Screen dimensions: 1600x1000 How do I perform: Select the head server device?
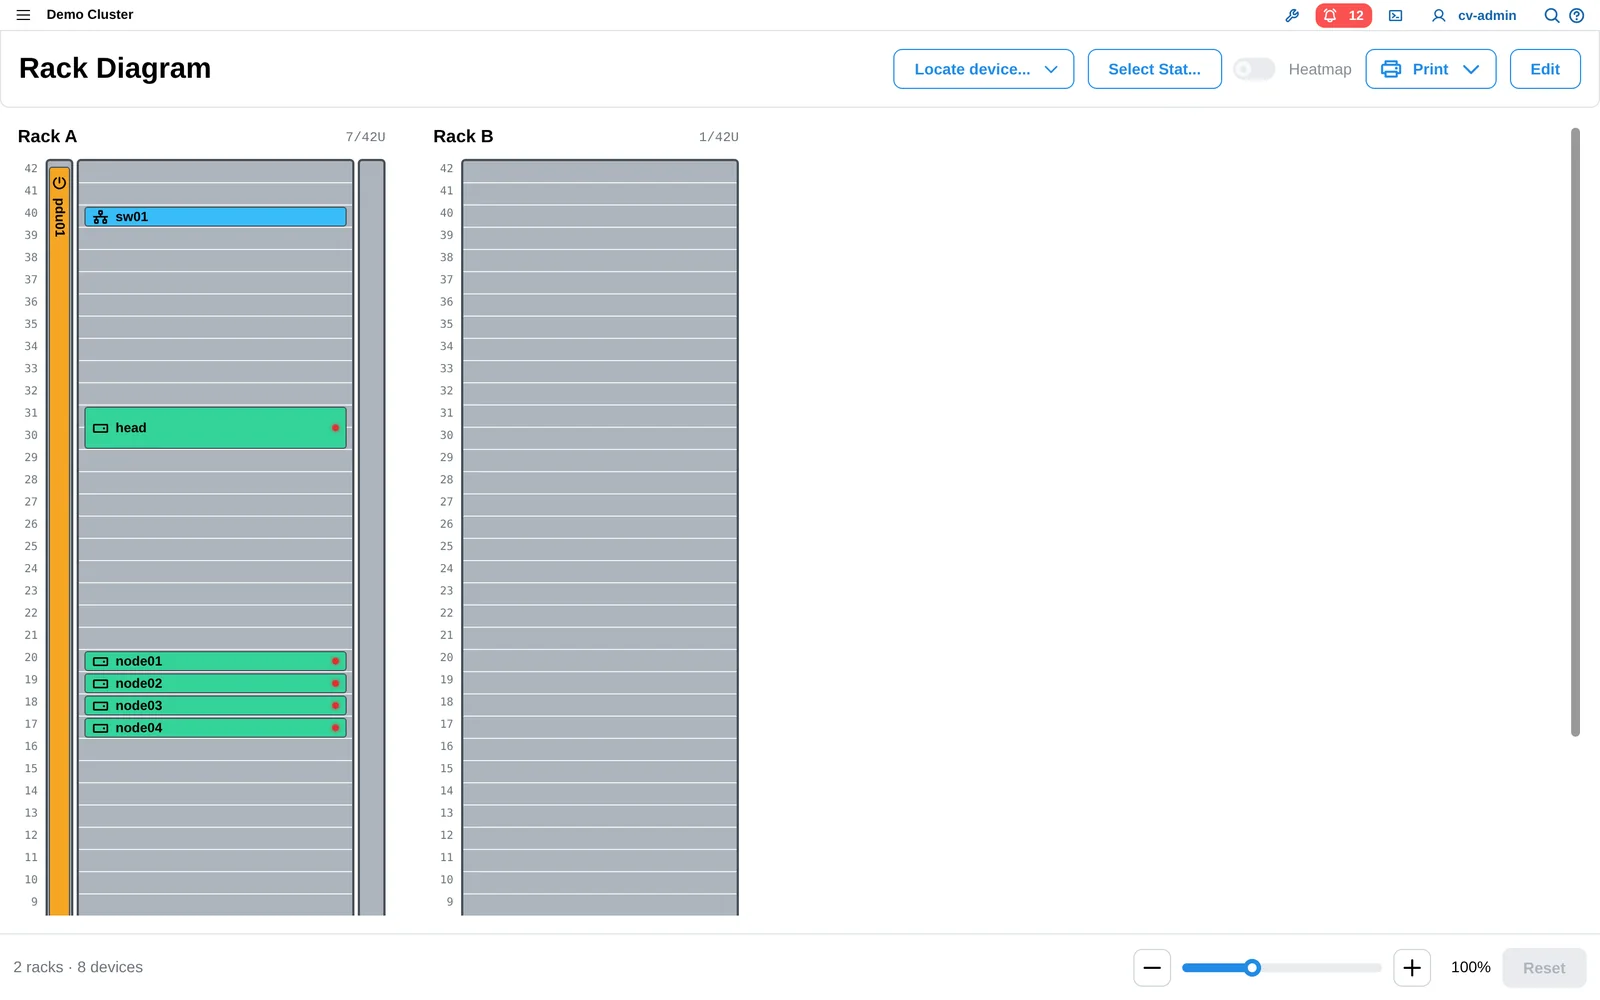point(215,427)
